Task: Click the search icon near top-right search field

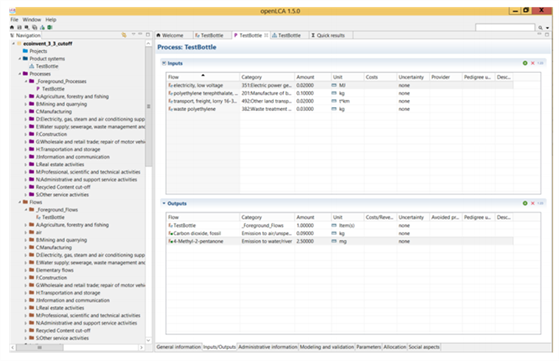Action: point(540,27)
